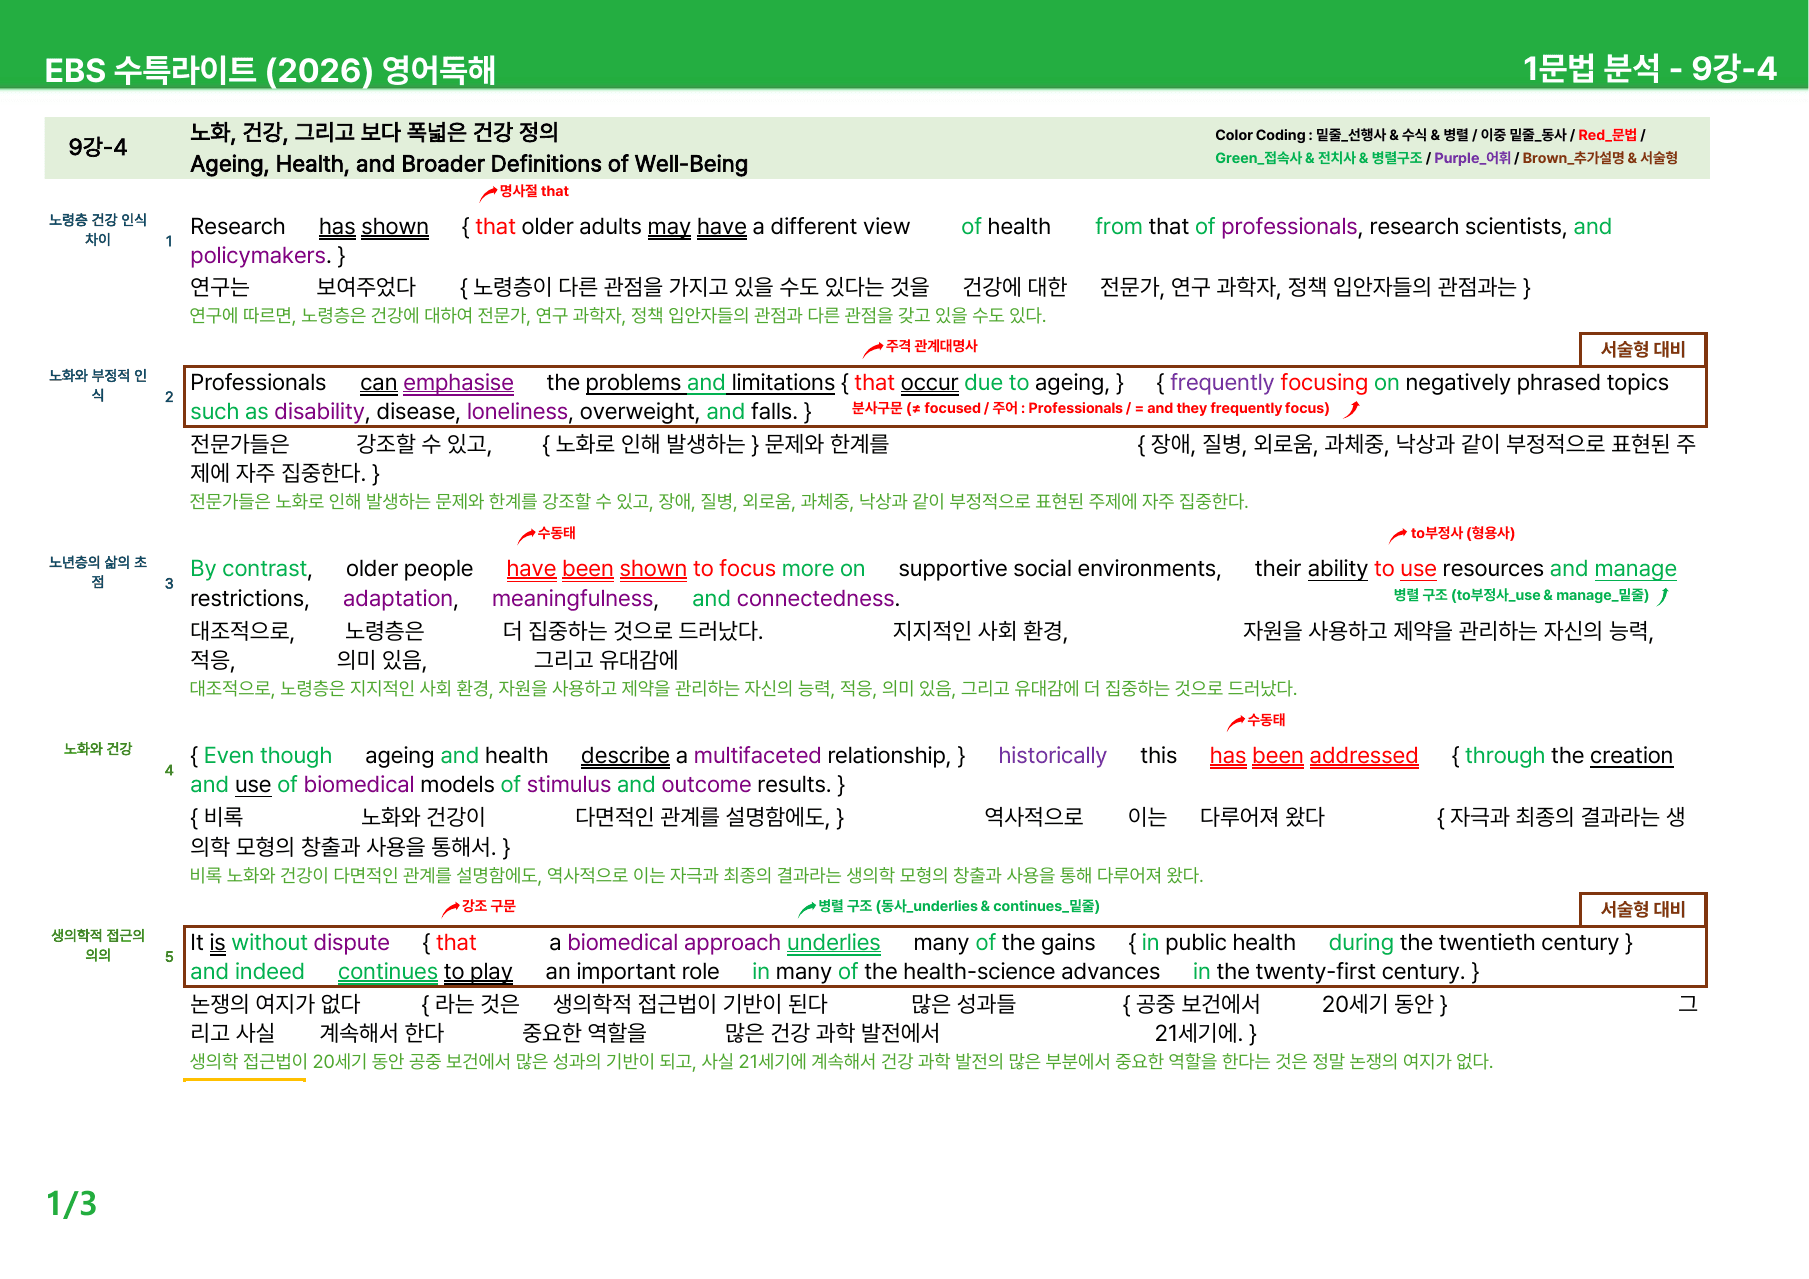Click the green translation starting '연구에 따르면'
This screenshot has height=1279, width=1809.
pos(618,316)
